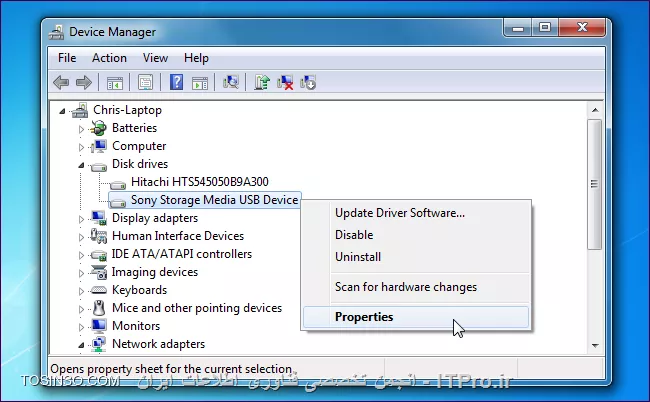Click the Mice and other pointing devices icon
The height and width of the screenshot is (402, 650).
click(99, 308)
